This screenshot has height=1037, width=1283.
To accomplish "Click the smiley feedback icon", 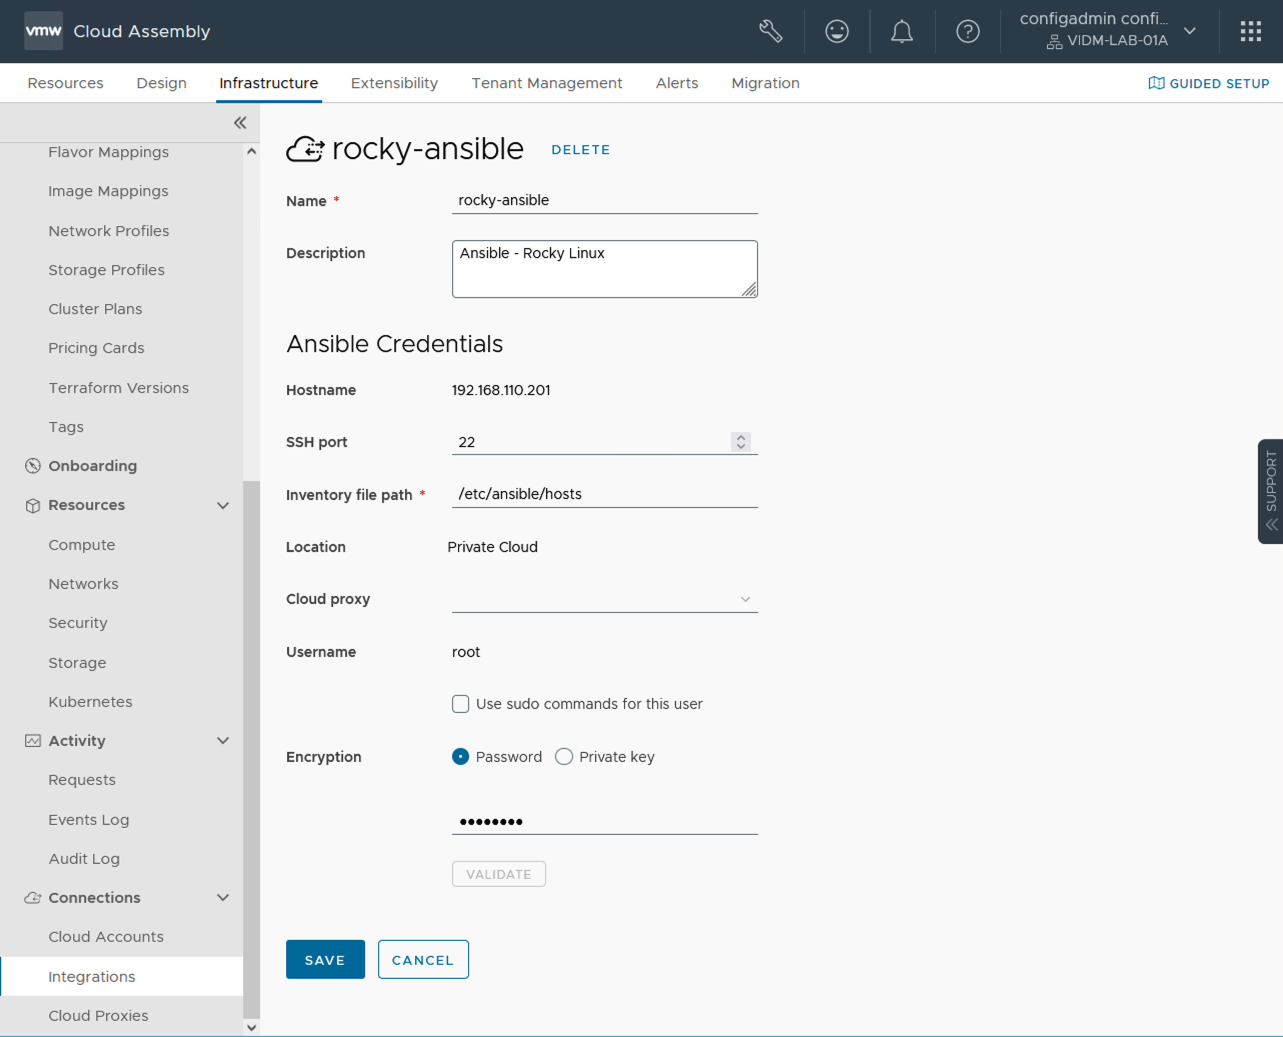I will [x=837, y=31].
